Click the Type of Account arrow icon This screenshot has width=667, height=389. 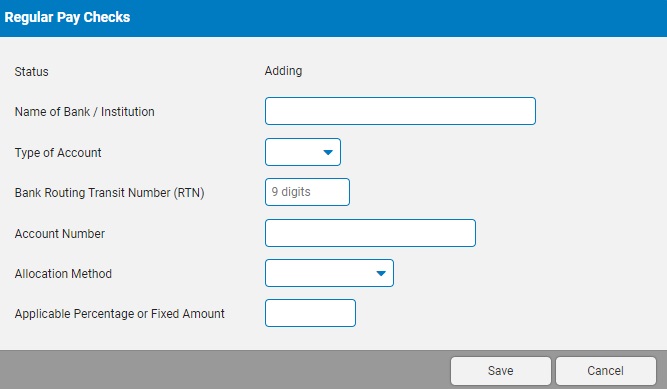[328, 152]
